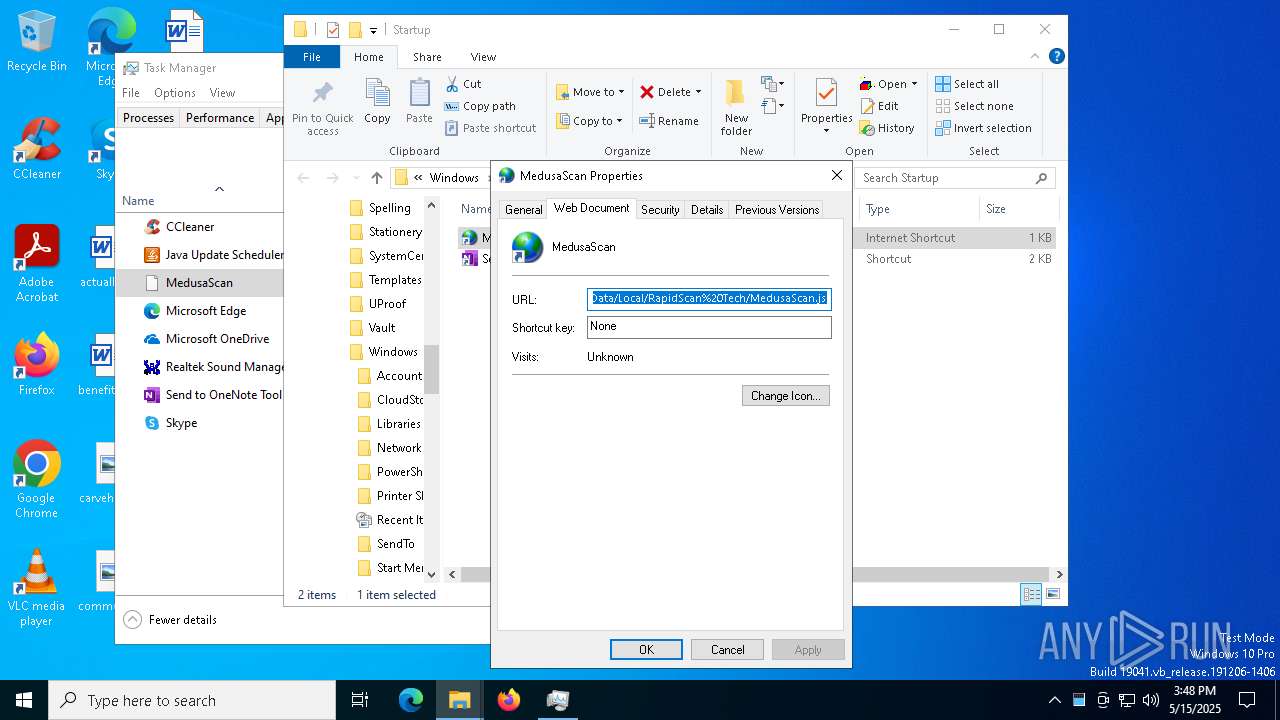Image resolution: width=1280 pixels, height=720 pixels.
Task: Open VLC media player desktop shortcut
Action: [37, 587]
